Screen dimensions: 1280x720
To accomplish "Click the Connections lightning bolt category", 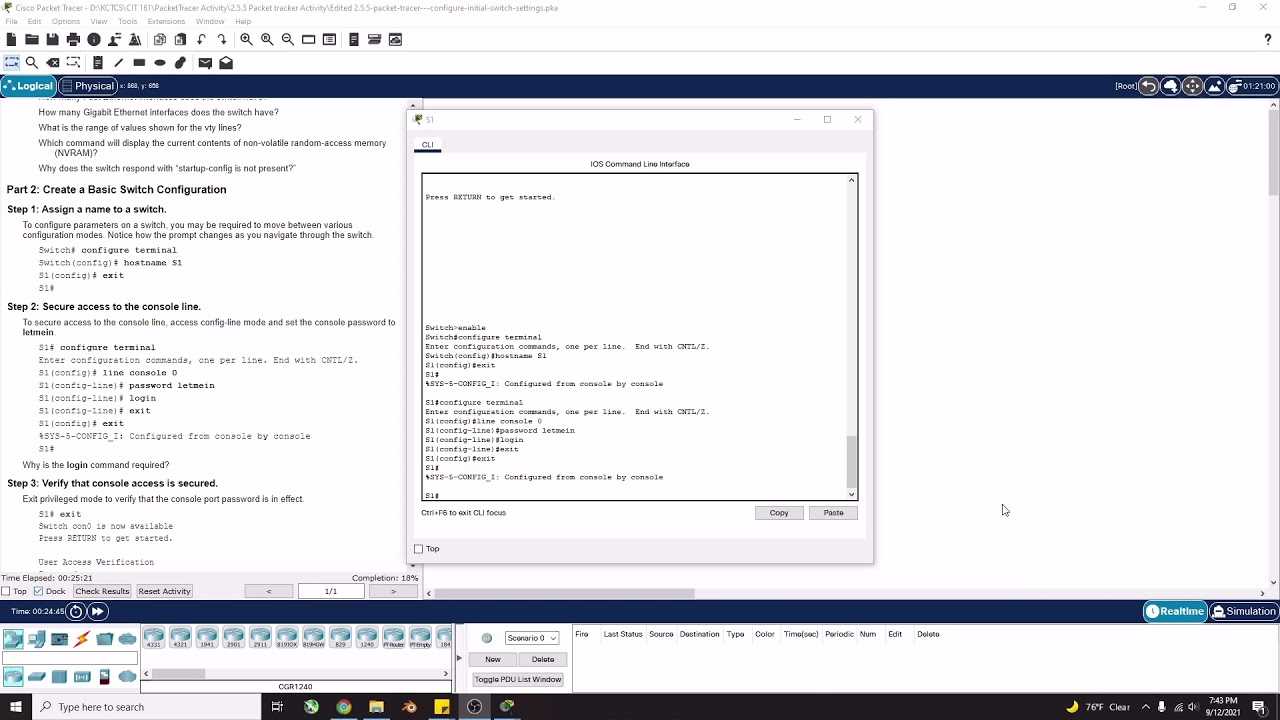I will pyautogui.click(x=82, y=639).
